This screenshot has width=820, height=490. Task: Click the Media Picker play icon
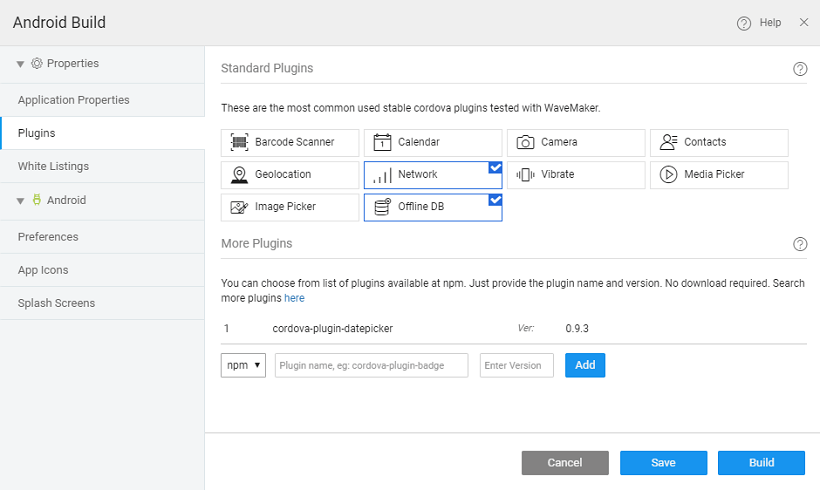[x=668, y=175]
